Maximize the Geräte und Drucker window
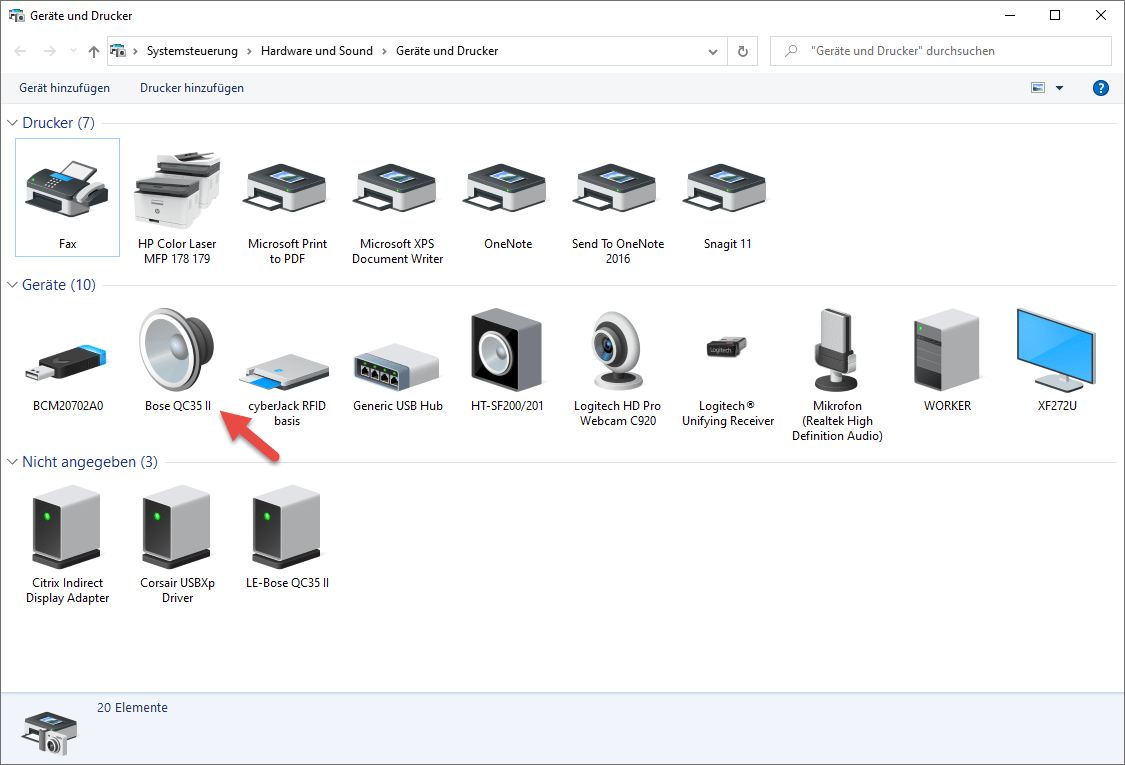 (1055, 15)
